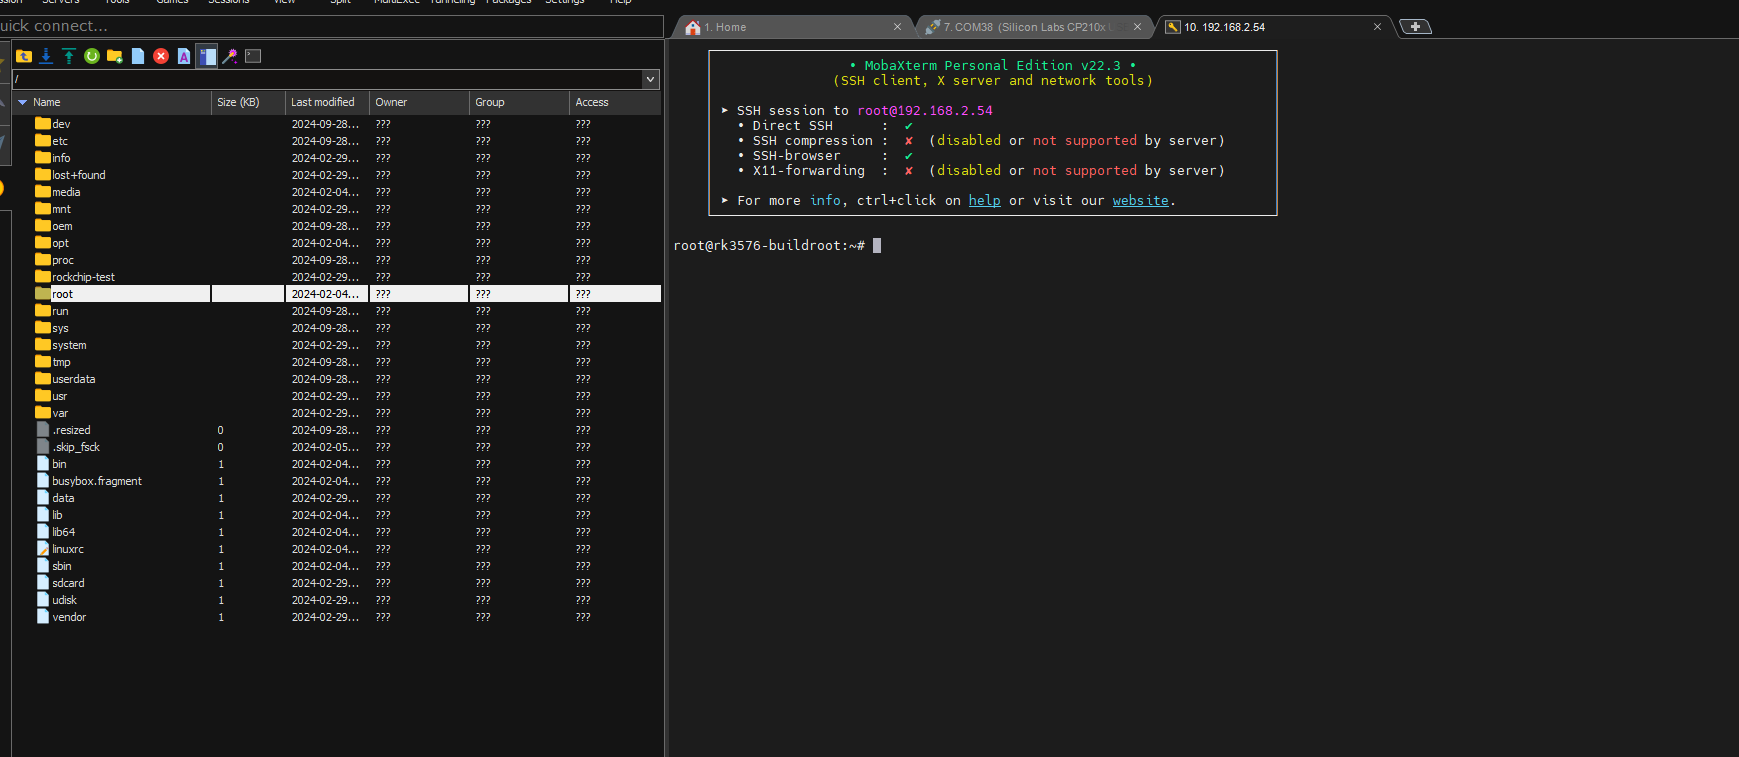Viewport: 1739px width, 757px height.
Task: Select the lost+found folder icon
Action: pyautogui.click(x=43, y=175)
